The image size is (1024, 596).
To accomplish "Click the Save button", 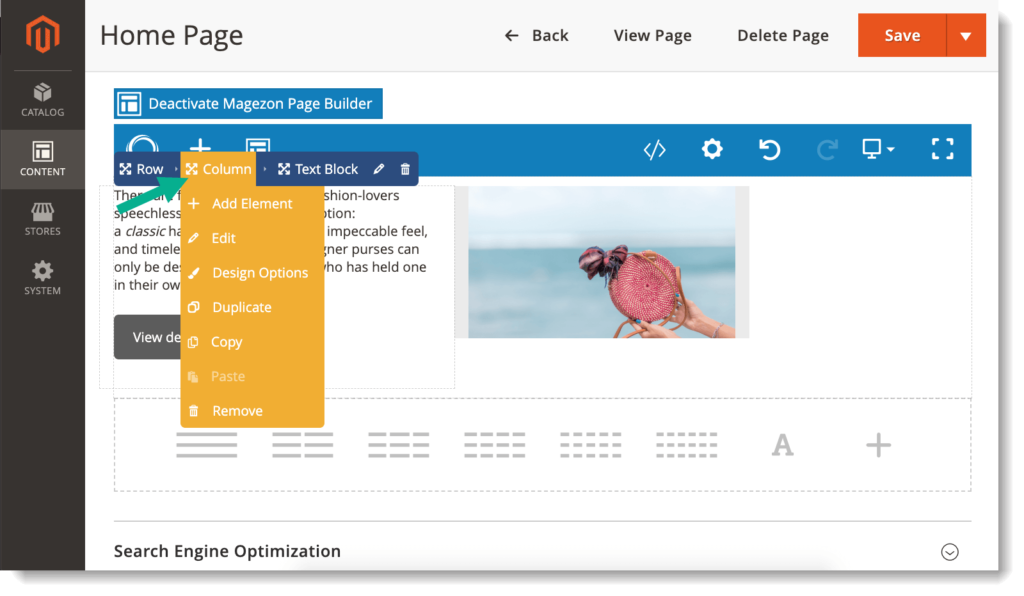I will (902, 35).
